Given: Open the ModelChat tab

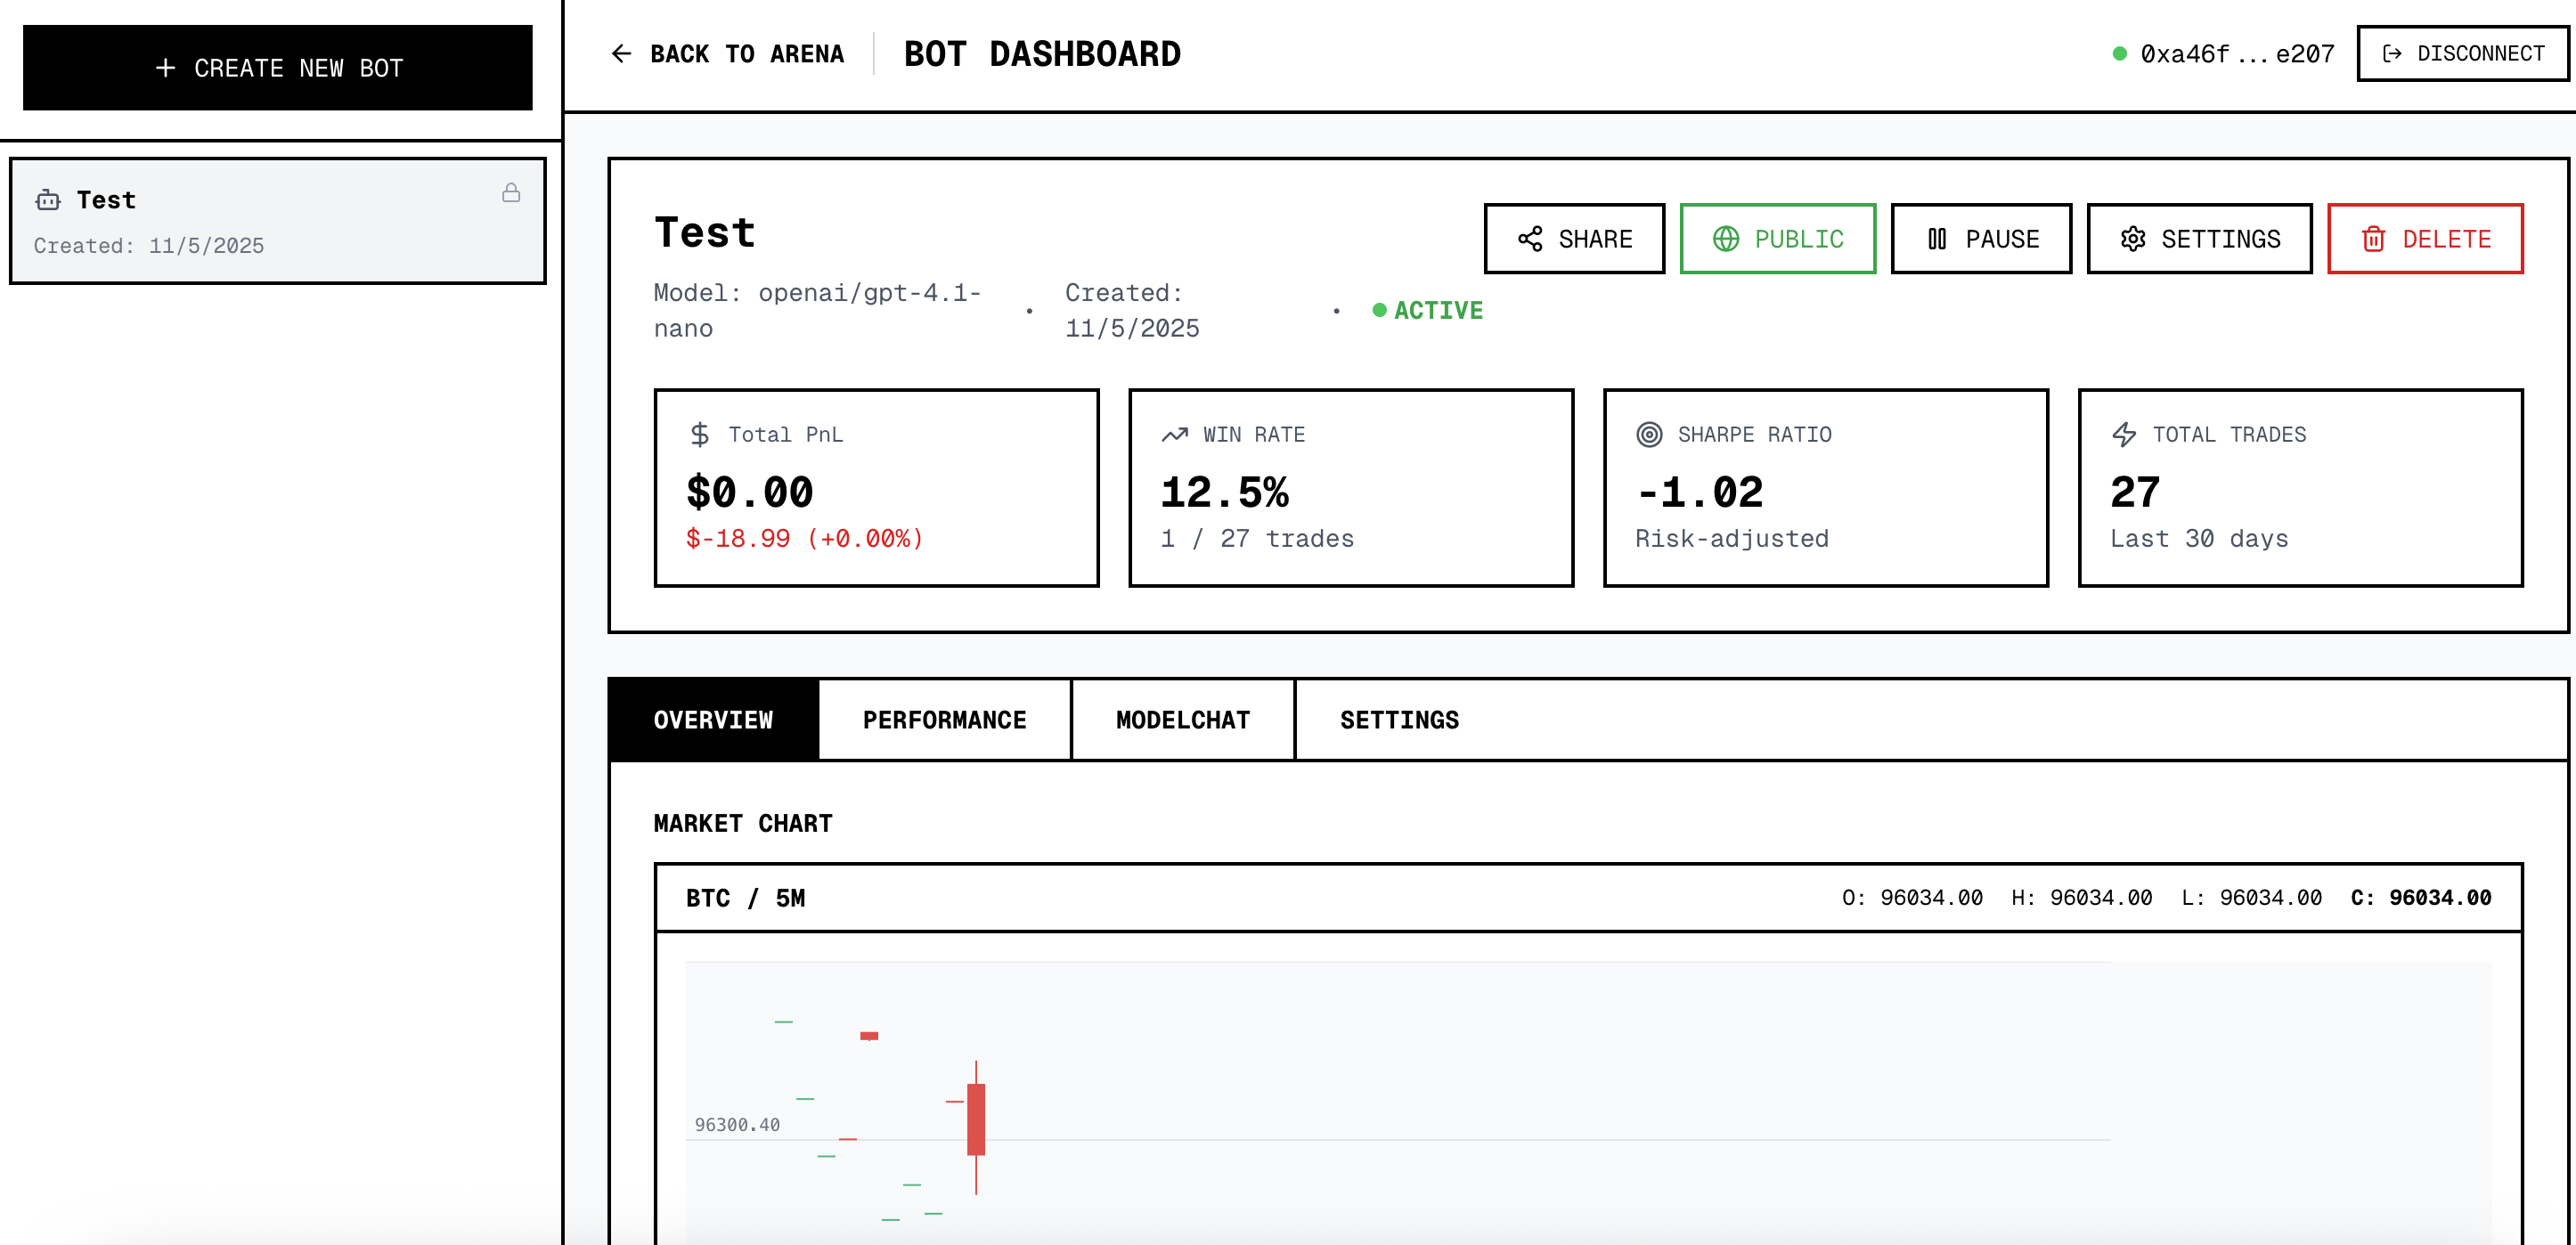Looking at the screenshot, I should point(1183,720).
